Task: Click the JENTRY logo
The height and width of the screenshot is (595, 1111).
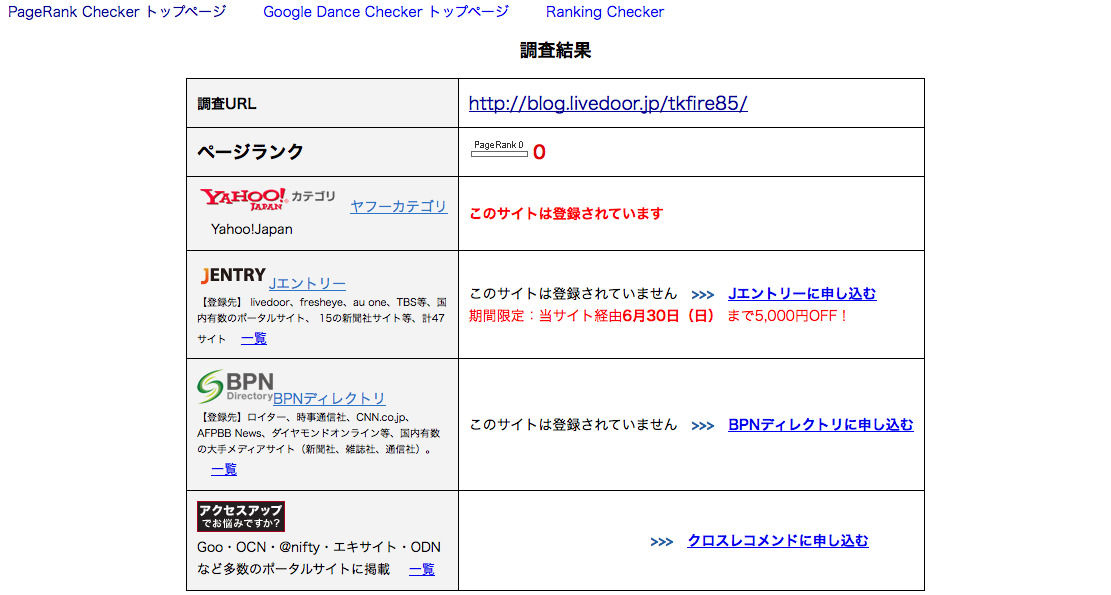Action: tap(233, 275)
